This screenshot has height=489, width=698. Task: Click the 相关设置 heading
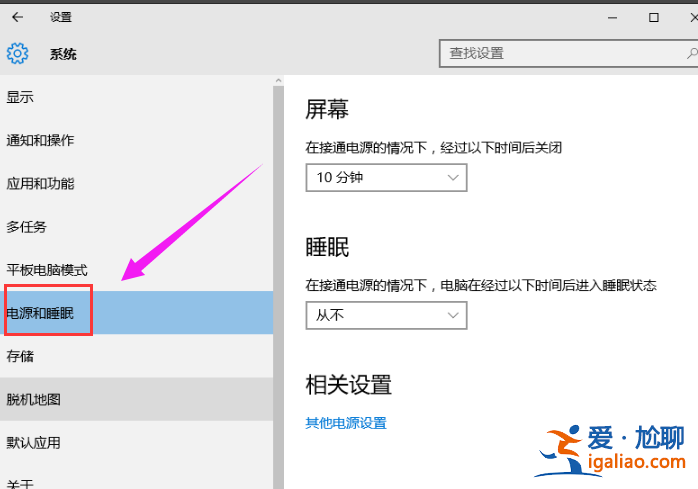pyautogui.click(x=349, y=385)
